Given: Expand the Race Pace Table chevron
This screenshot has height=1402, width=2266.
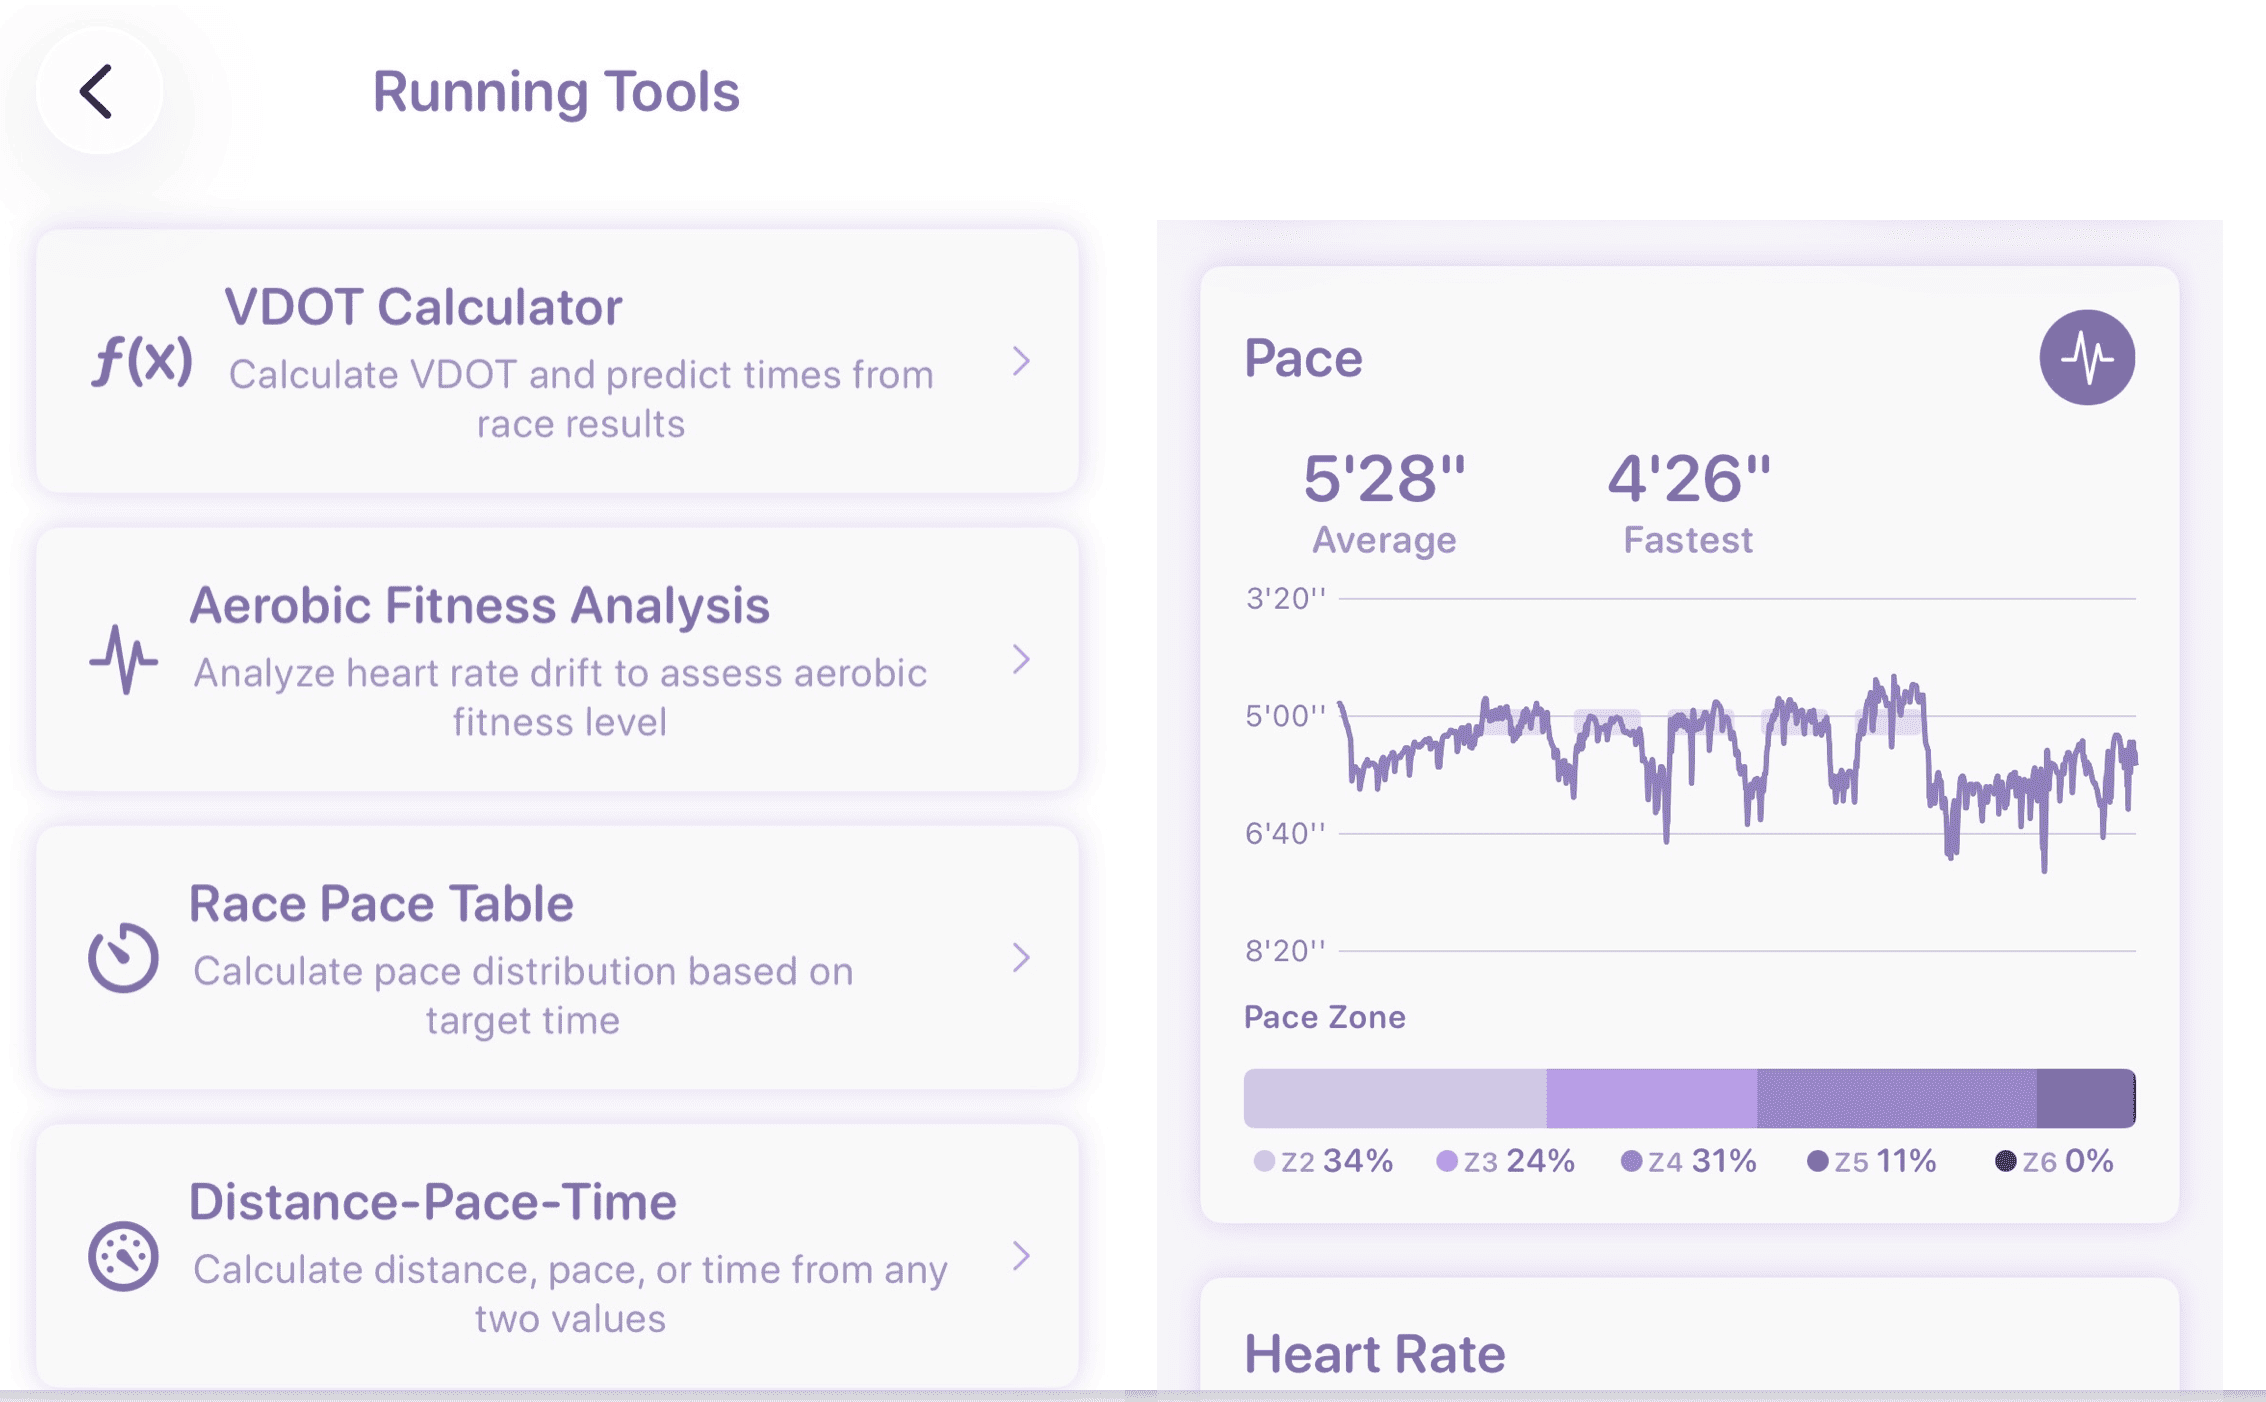Looking at the screenshot, I should 1020,957.
